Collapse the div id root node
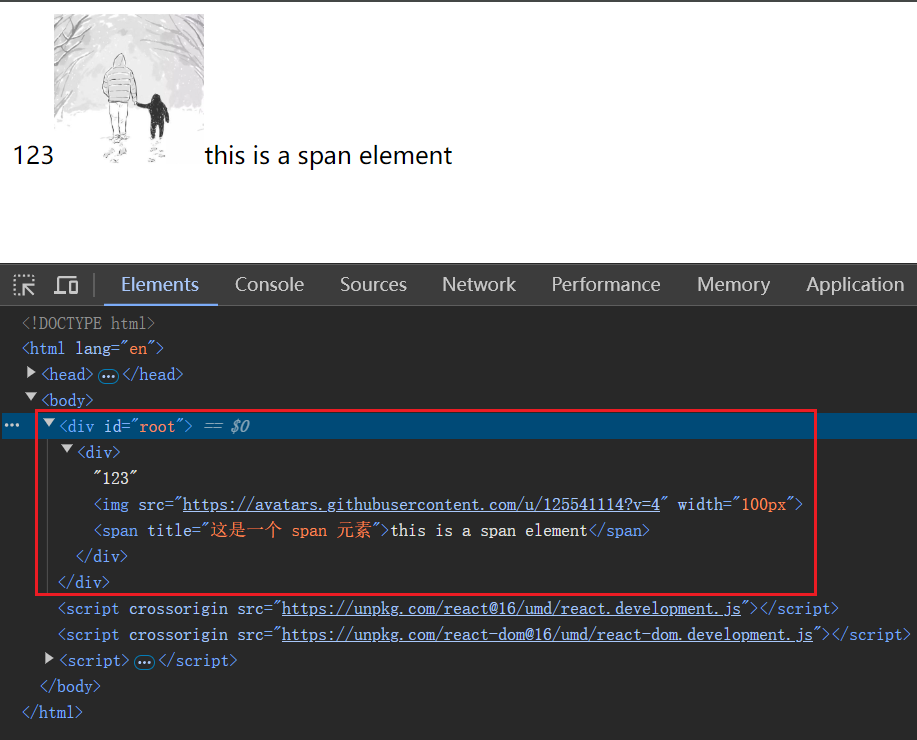 [49, 423]
